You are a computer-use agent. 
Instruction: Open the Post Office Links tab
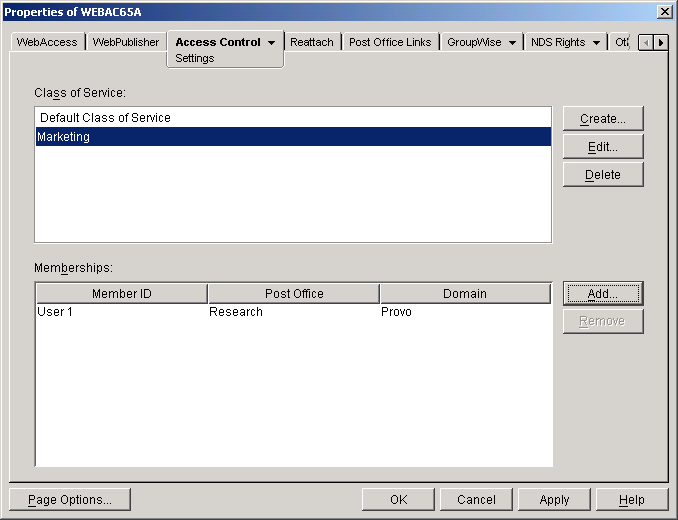[x=390, y=42]
